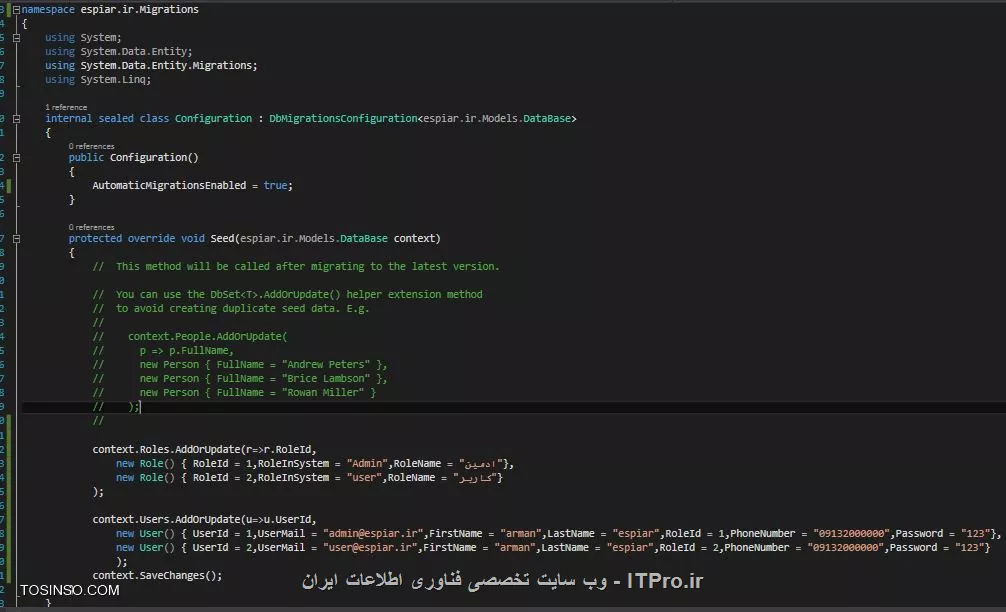The image size is (1006, 612).
Task: Click 'protected override void' modifiers
Action: (x=137, y=239)
